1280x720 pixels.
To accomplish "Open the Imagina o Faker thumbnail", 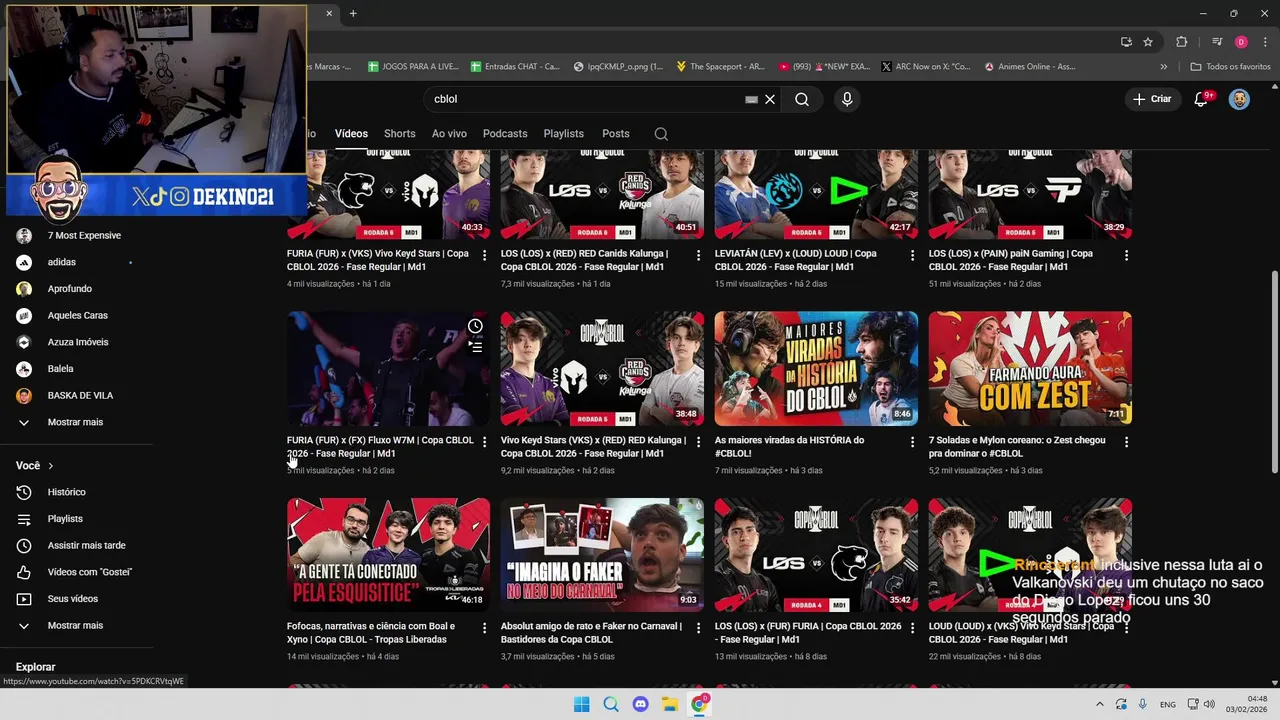I will (602, 555).
